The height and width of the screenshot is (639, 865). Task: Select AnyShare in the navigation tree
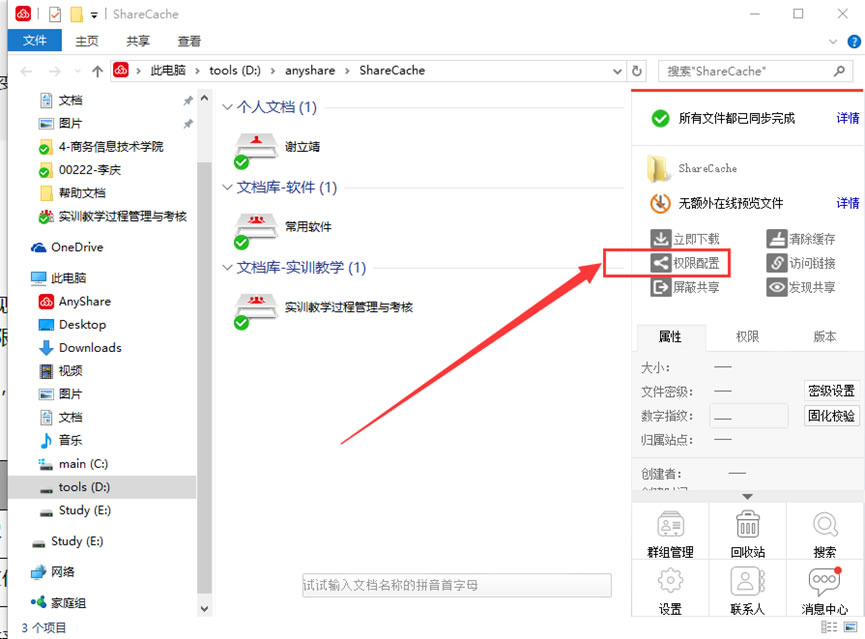(84, 301)
